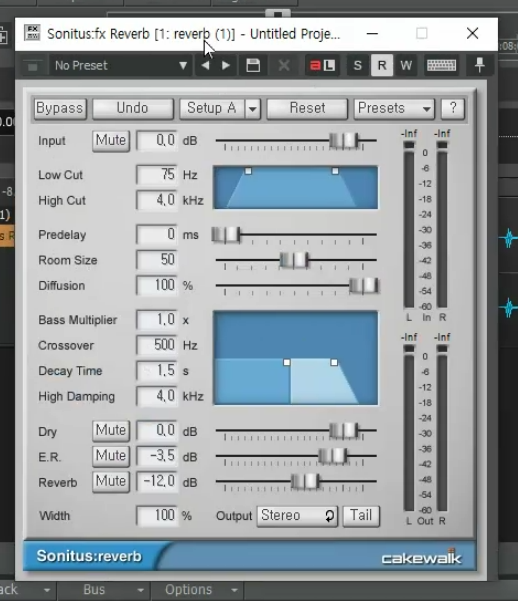The height and width of the screenshot is (601, 518).
Task: Click the Undo button
Action: point(133,109)
